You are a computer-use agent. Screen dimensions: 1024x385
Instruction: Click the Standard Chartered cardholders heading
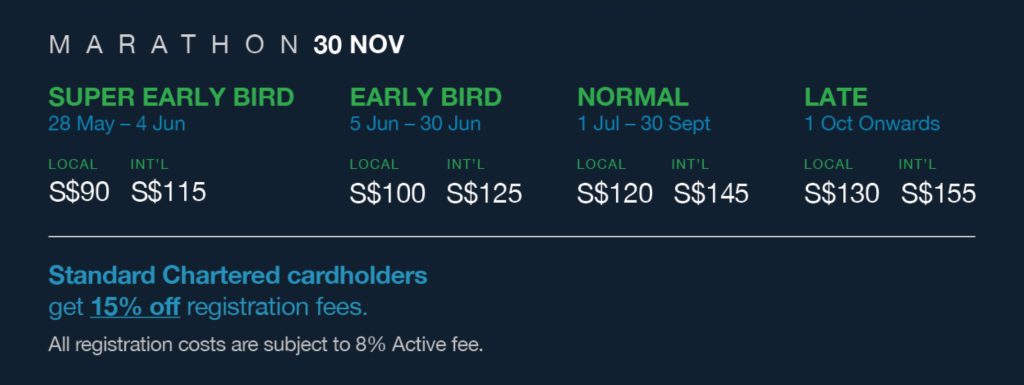pyautogui.click(x=238, y=275)
